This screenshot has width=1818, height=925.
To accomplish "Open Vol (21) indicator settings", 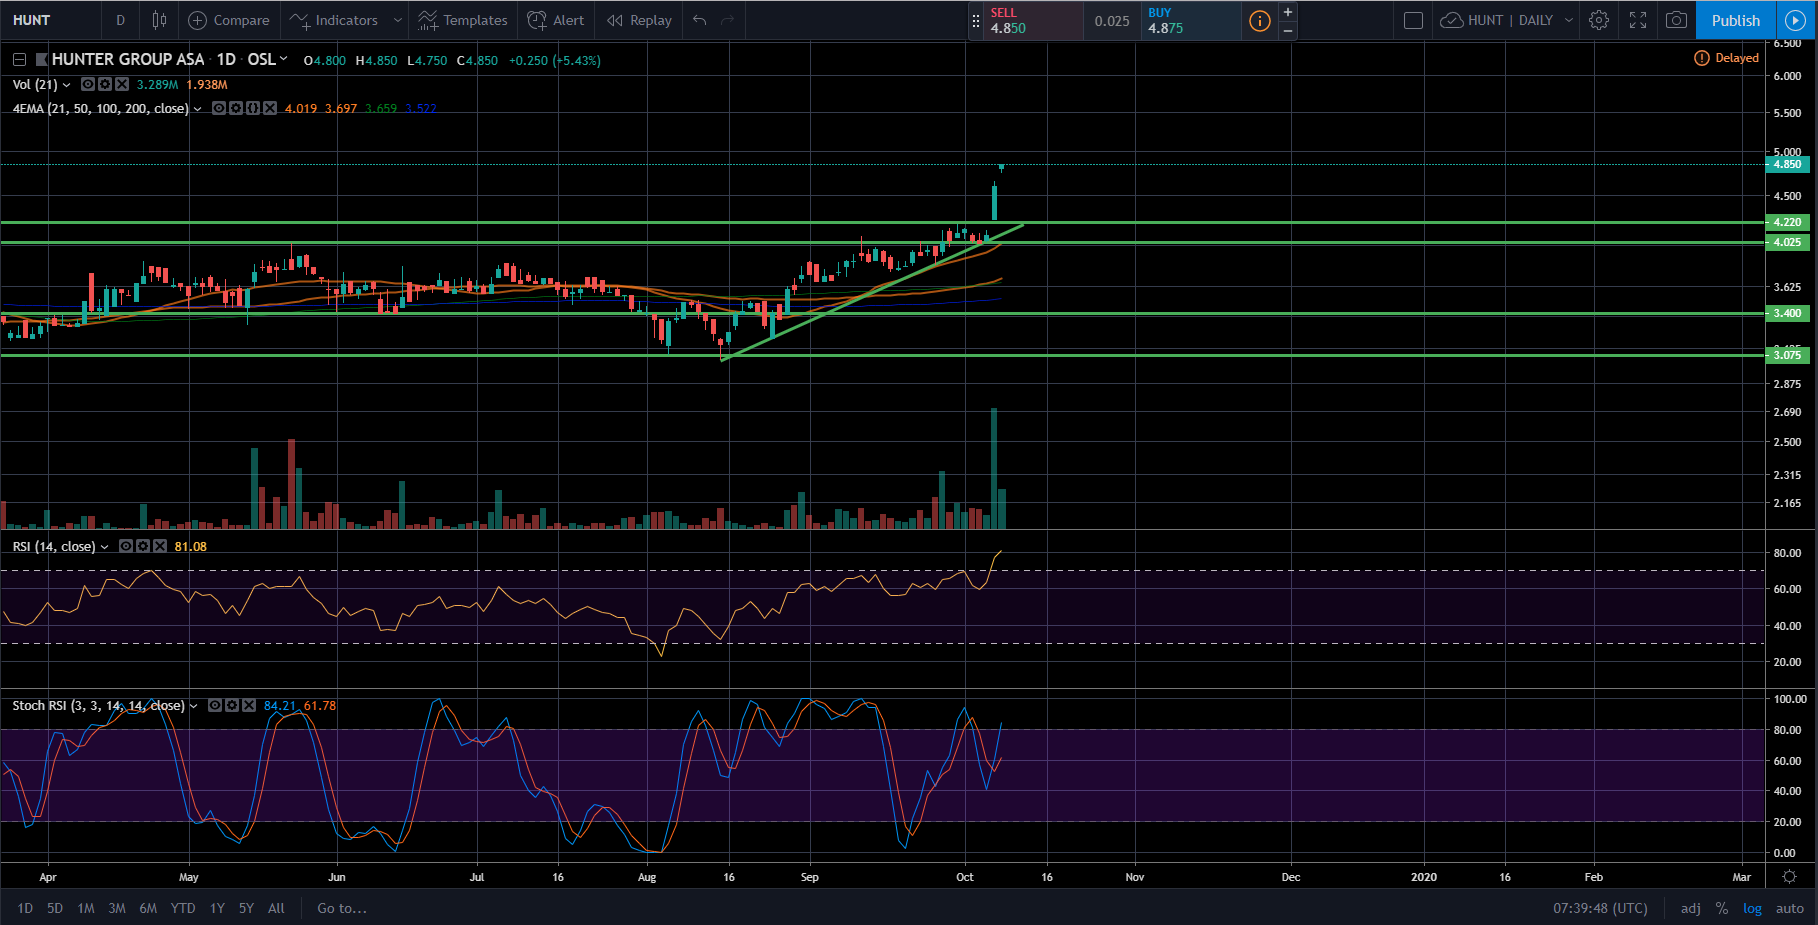I will [x=105, y=85].
